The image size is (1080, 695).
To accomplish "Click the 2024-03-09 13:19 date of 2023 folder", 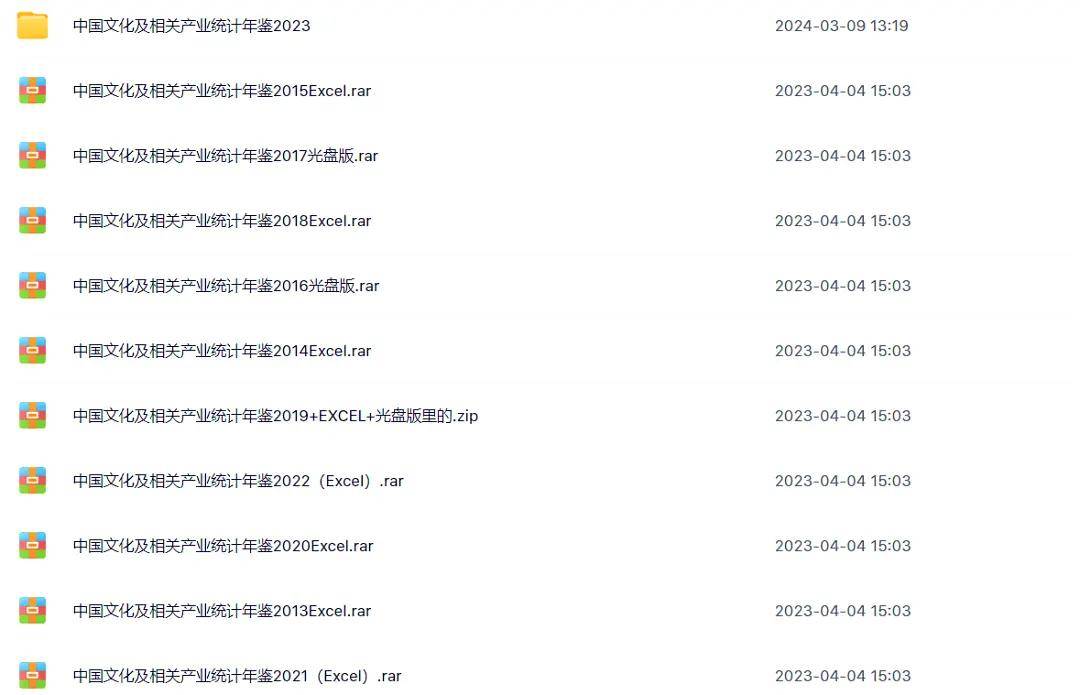I will click(x=842, y=25).
